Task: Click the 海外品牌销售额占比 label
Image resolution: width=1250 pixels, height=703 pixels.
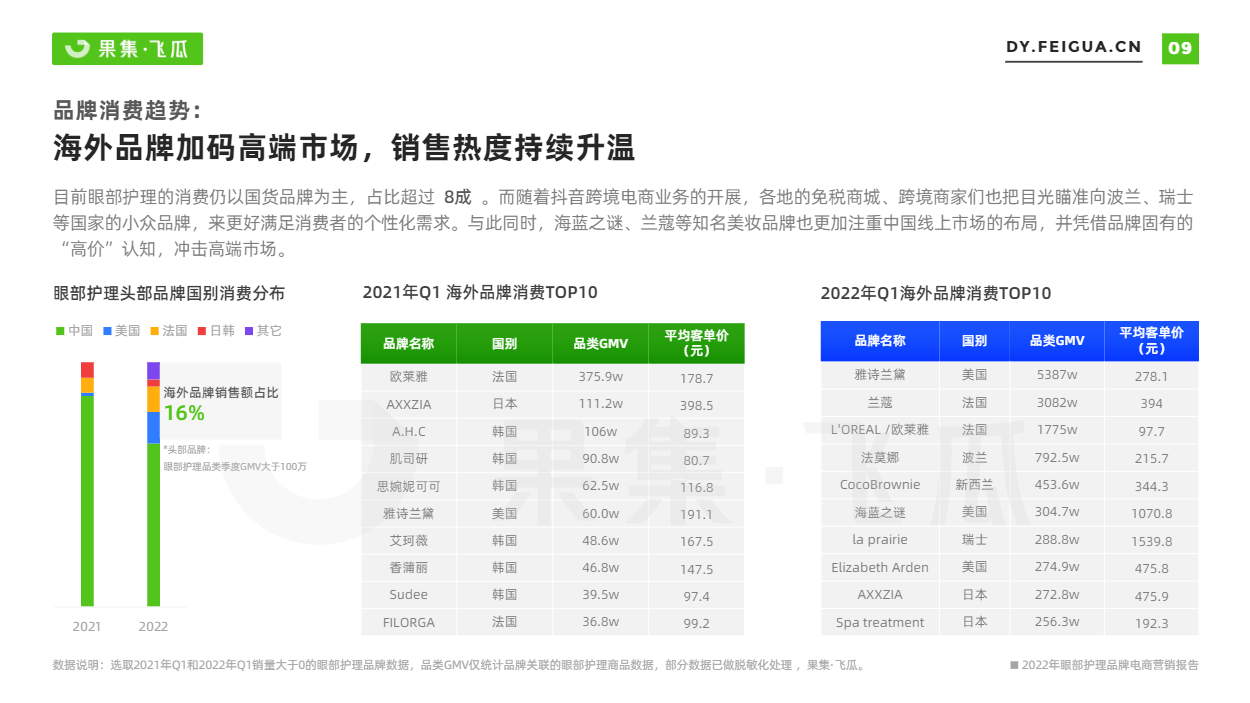Action: pos(221,393)
